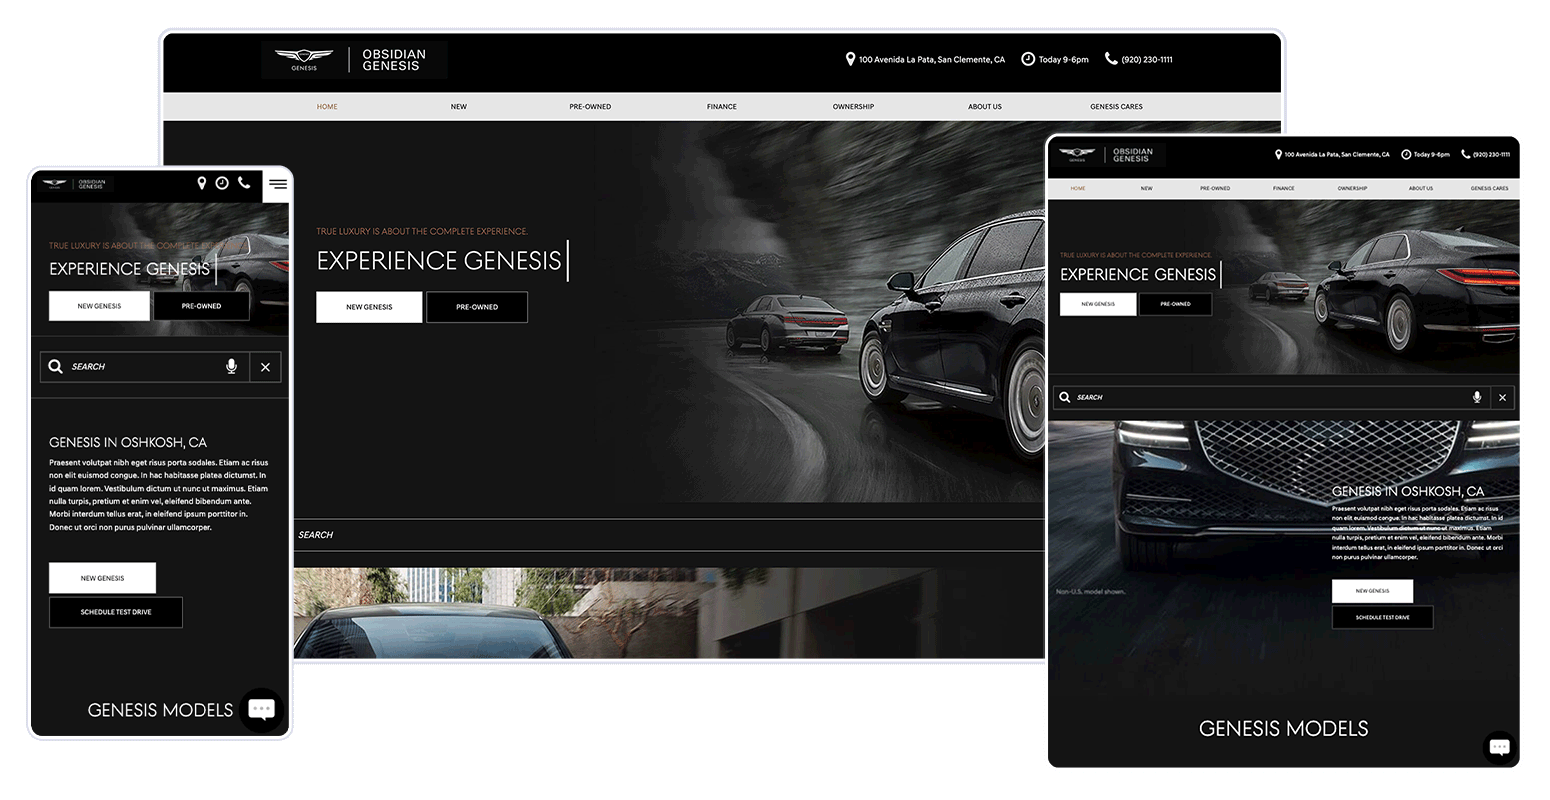This screenshot has height=800, width=1550.
Task: Click the Pre-Owned button in the desktop hero
Action: tap(477, 307)
